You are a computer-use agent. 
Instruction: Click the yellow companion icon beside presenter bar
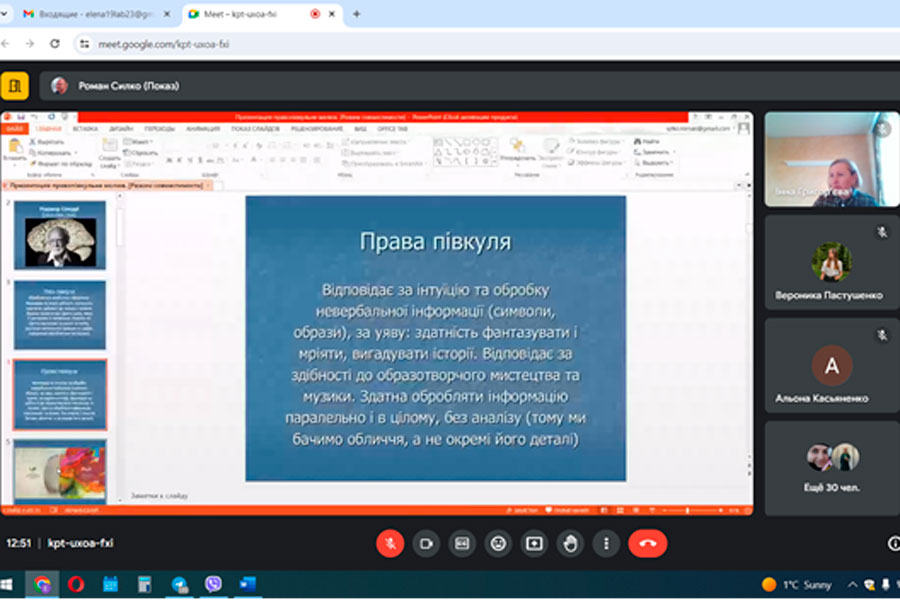tap(15, 86)
